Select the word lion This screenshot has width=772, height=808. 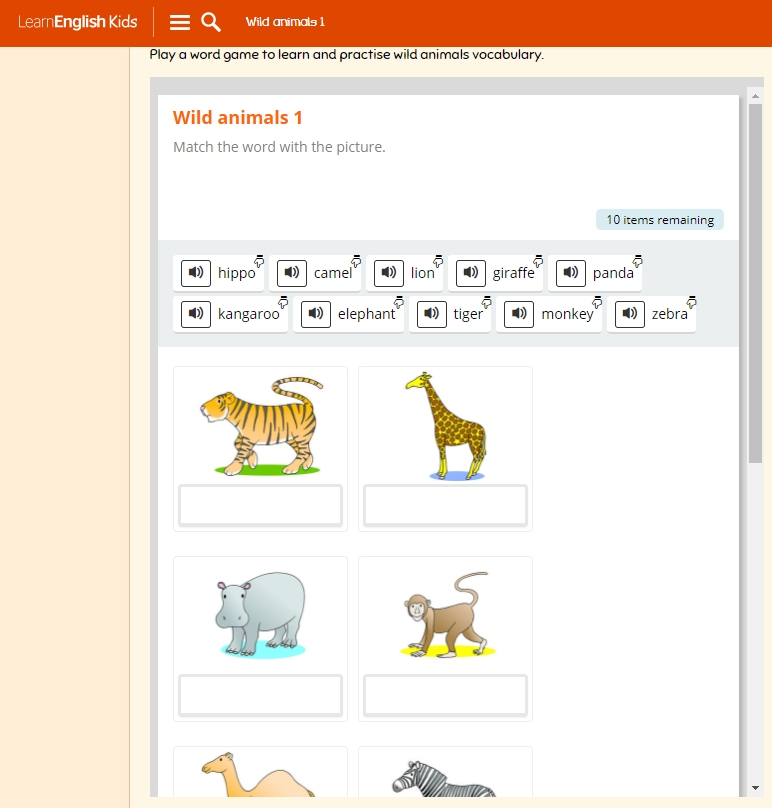point(423,273)
